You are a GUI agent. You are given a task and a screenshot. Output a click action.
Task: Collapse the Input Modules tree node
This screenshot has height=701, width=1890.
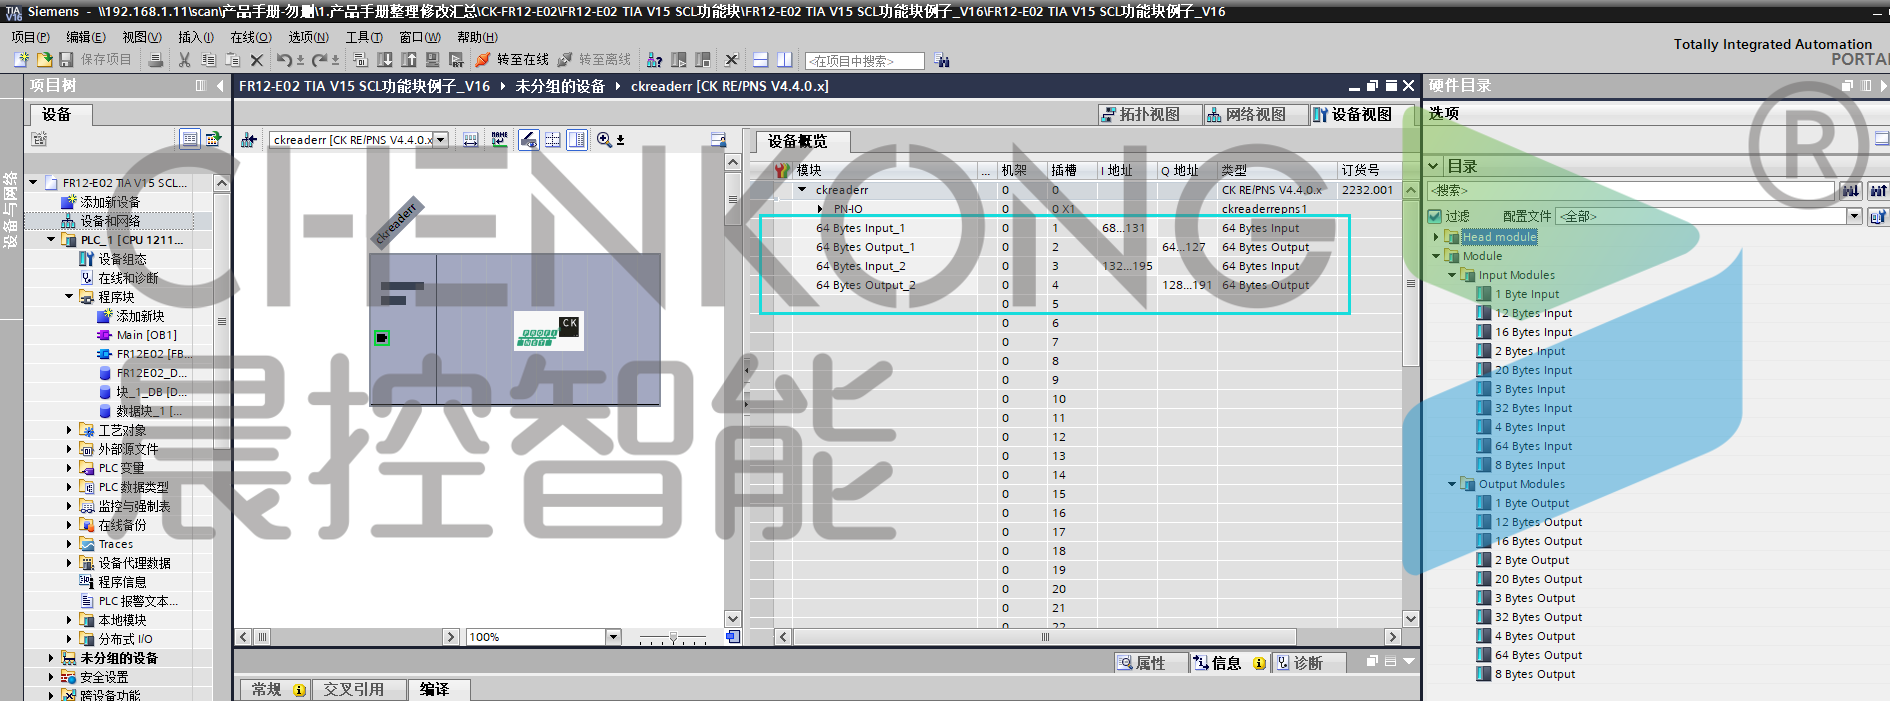pyautogui.click(x=1452, y=275)
